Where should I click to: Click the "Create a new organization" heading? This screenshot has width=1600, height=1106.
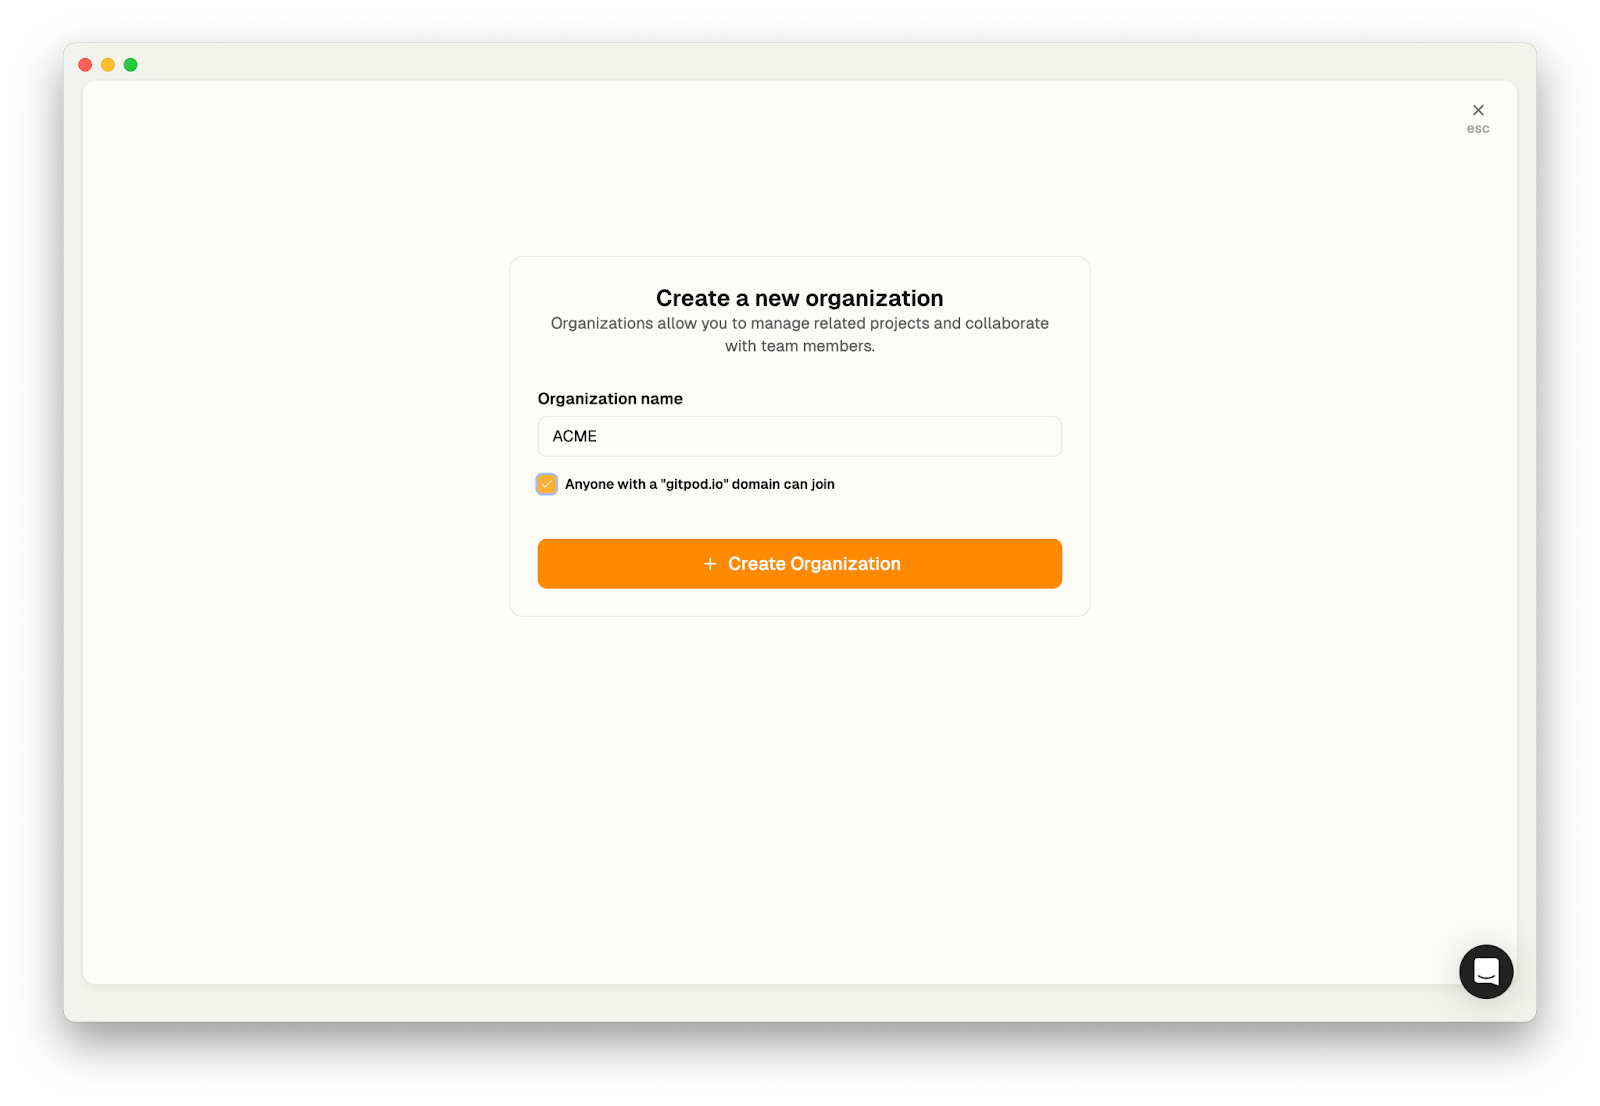pos(800,298)
